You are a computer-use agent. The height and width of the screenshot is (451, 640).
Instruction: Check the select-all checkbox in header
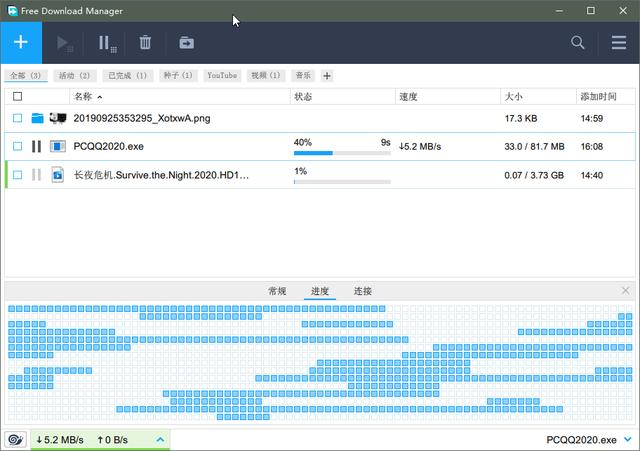coord(17,97)
